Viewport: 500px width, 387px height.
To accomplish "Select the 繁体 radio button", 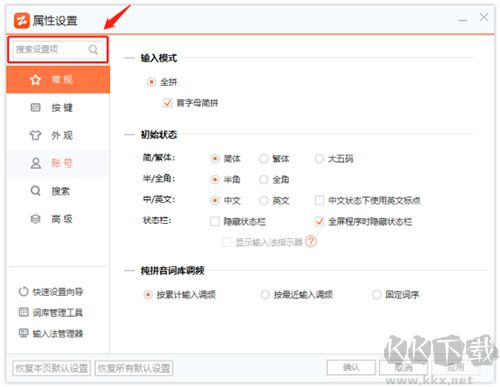I will (x=264, y=159).
